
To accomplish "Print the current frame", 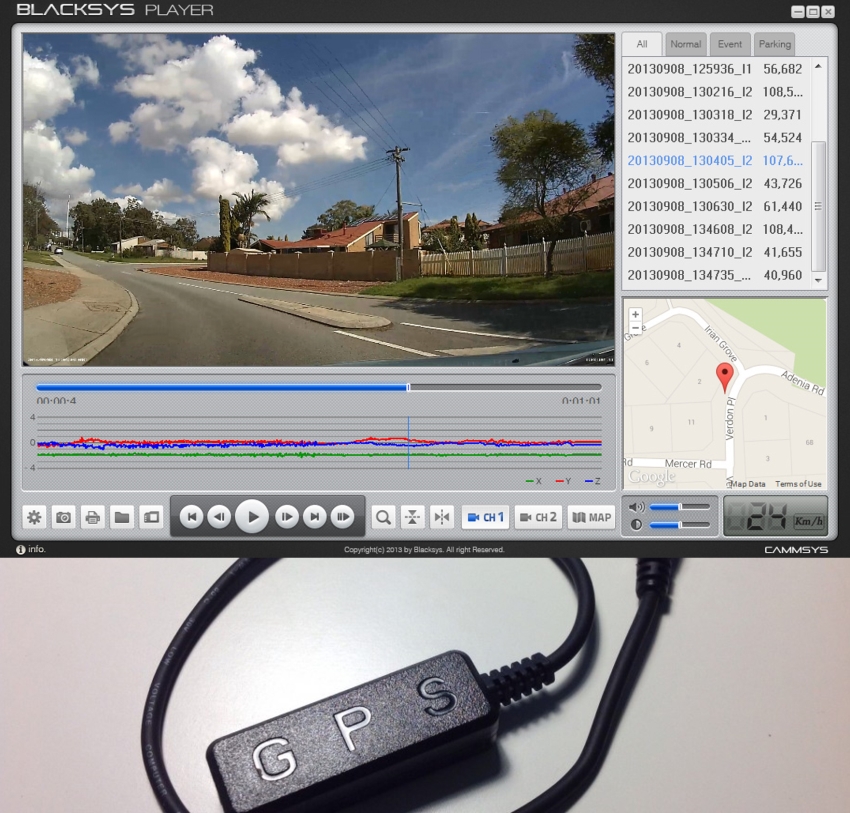I will [93, 517].
